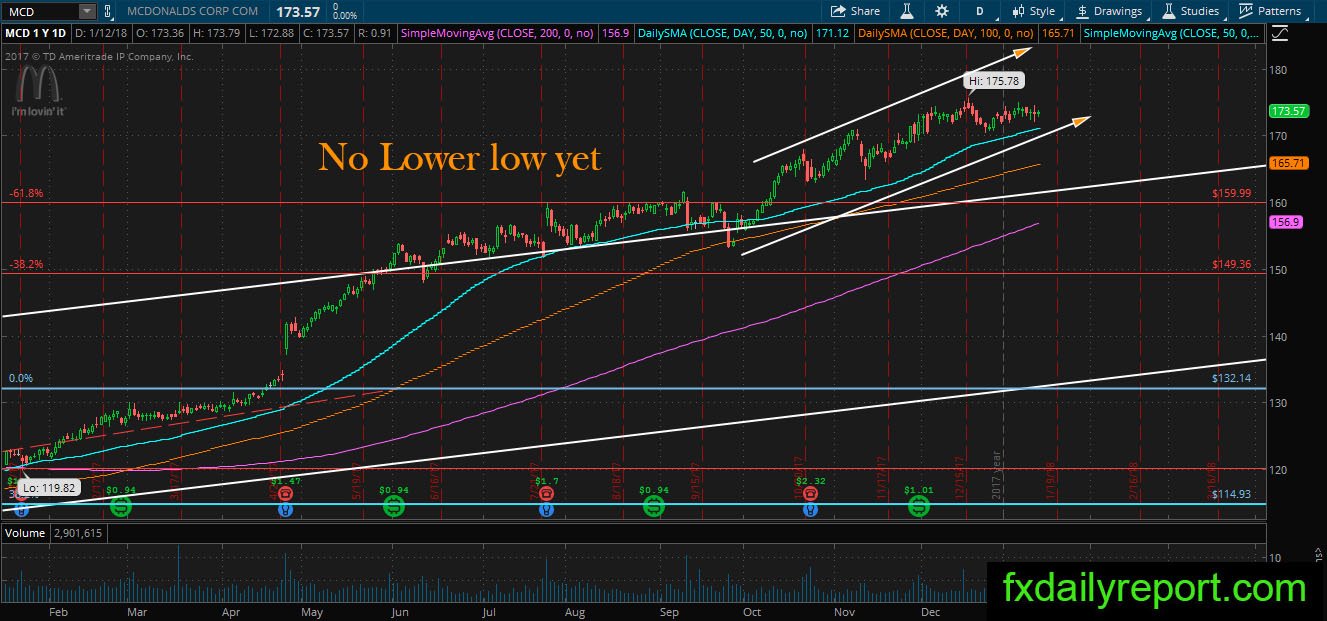Click the -38.2% Fibonacci label

(x=25, y=265)
